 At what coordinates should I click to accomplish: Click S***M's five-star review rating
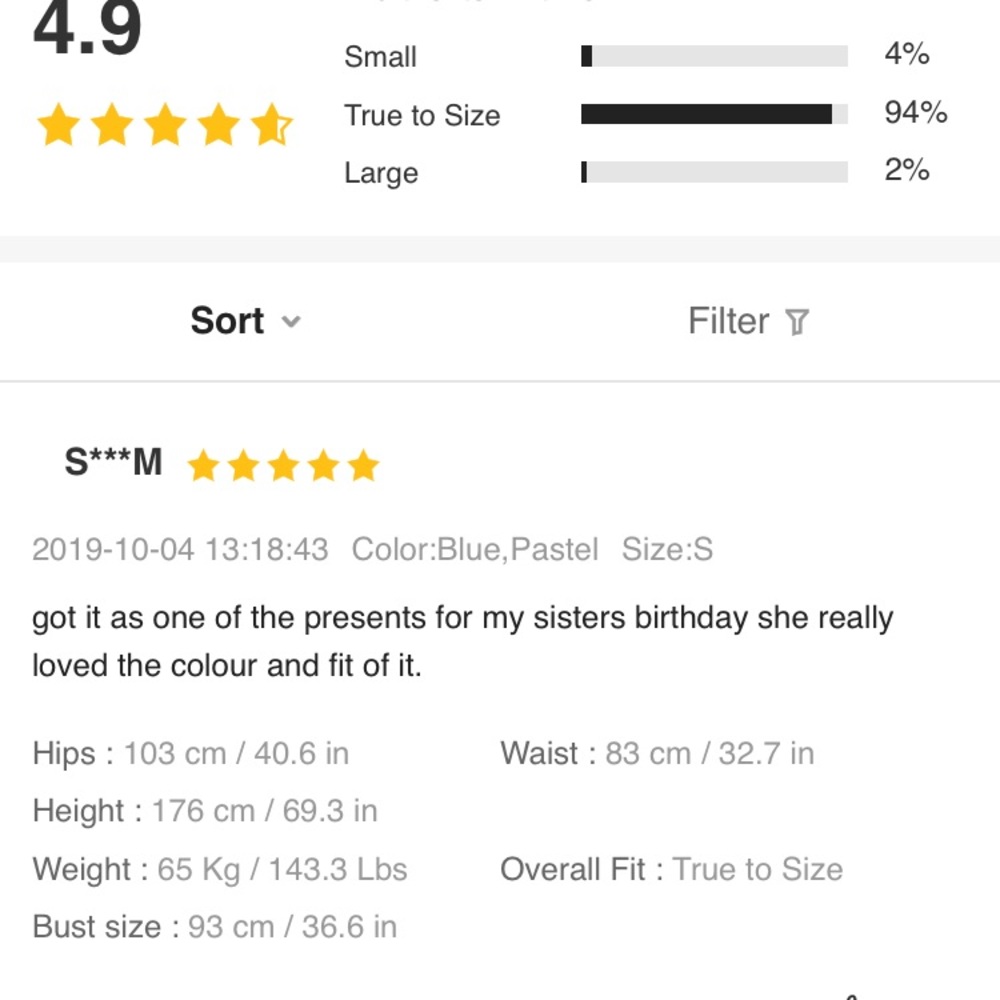tap(283, 466)
